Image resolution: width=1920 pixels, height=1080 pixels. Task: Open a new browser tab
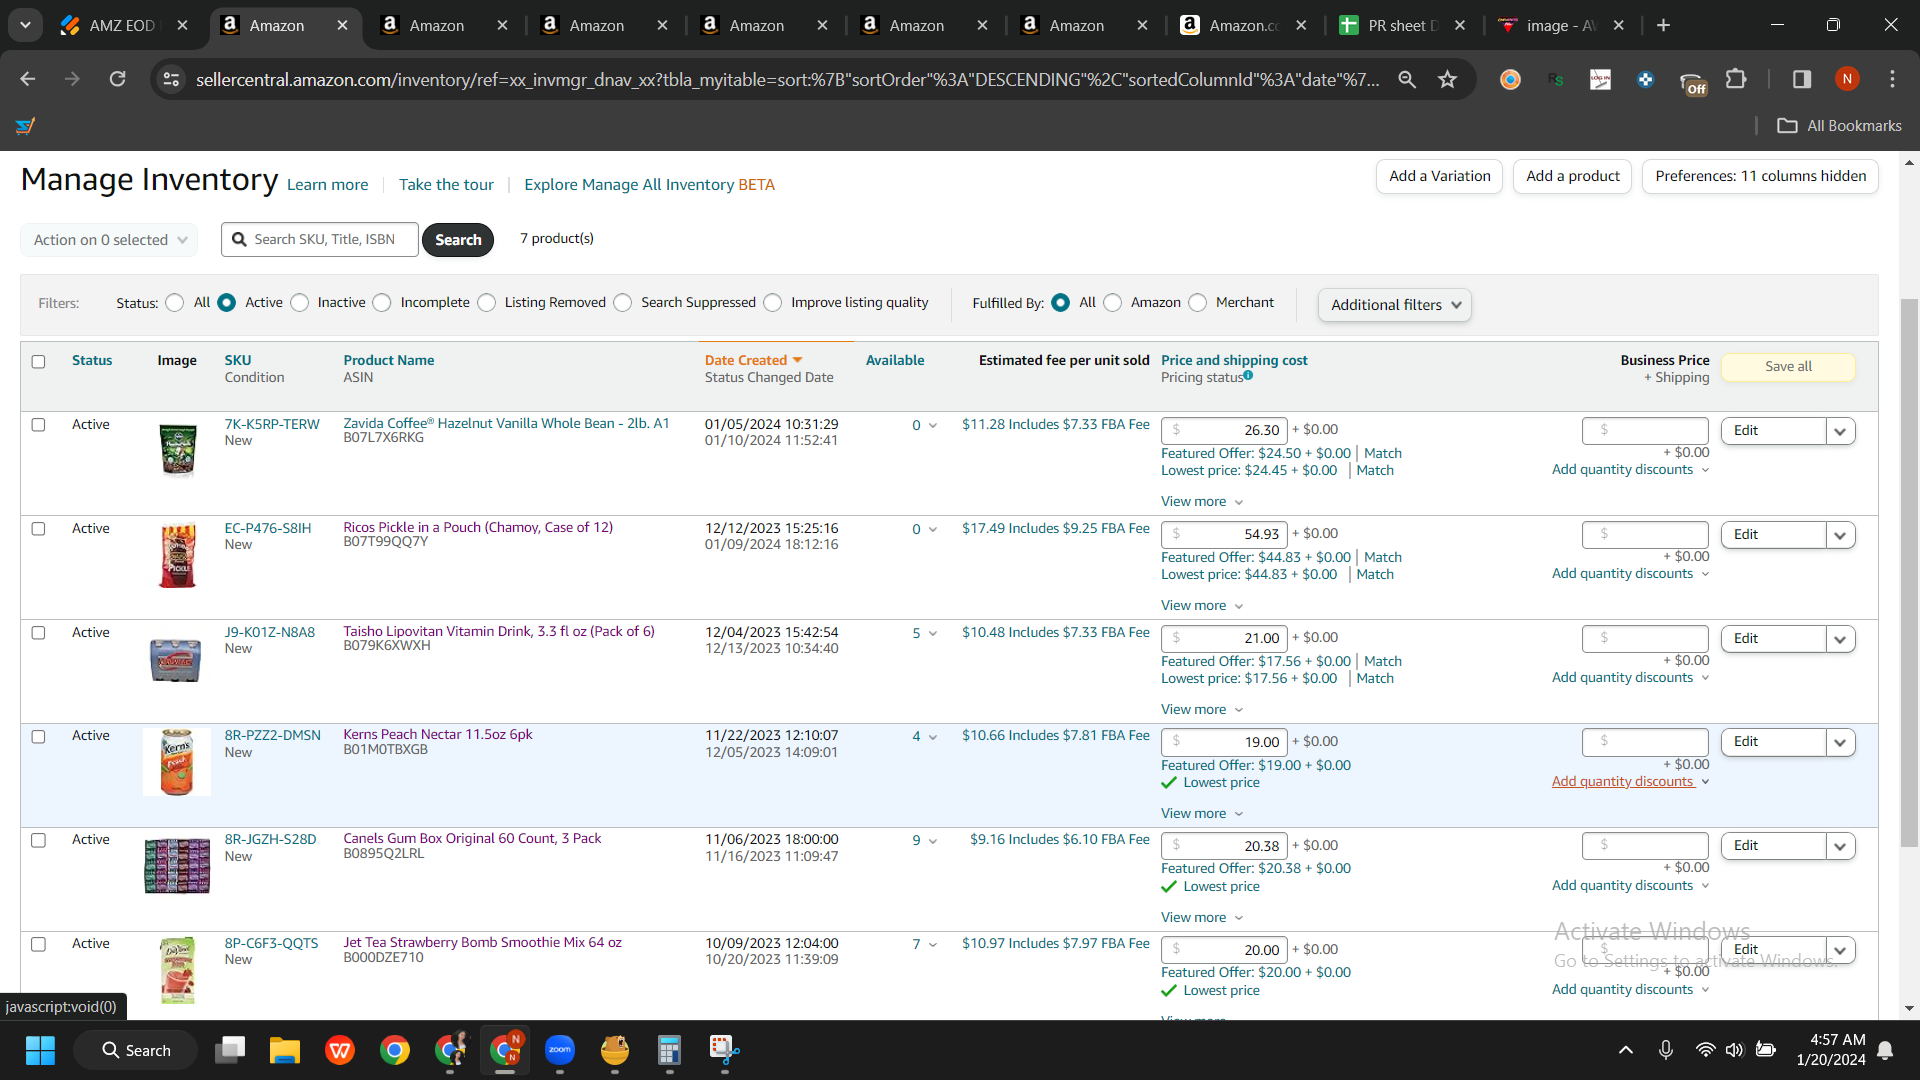[x=1663, y=25]
